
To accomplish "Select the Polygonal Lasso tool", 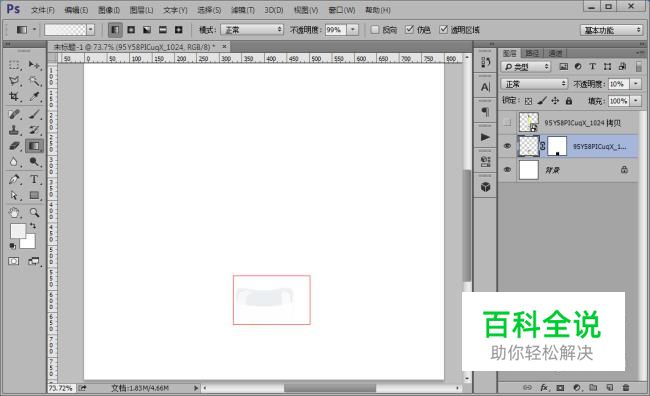I will (14, 81).
